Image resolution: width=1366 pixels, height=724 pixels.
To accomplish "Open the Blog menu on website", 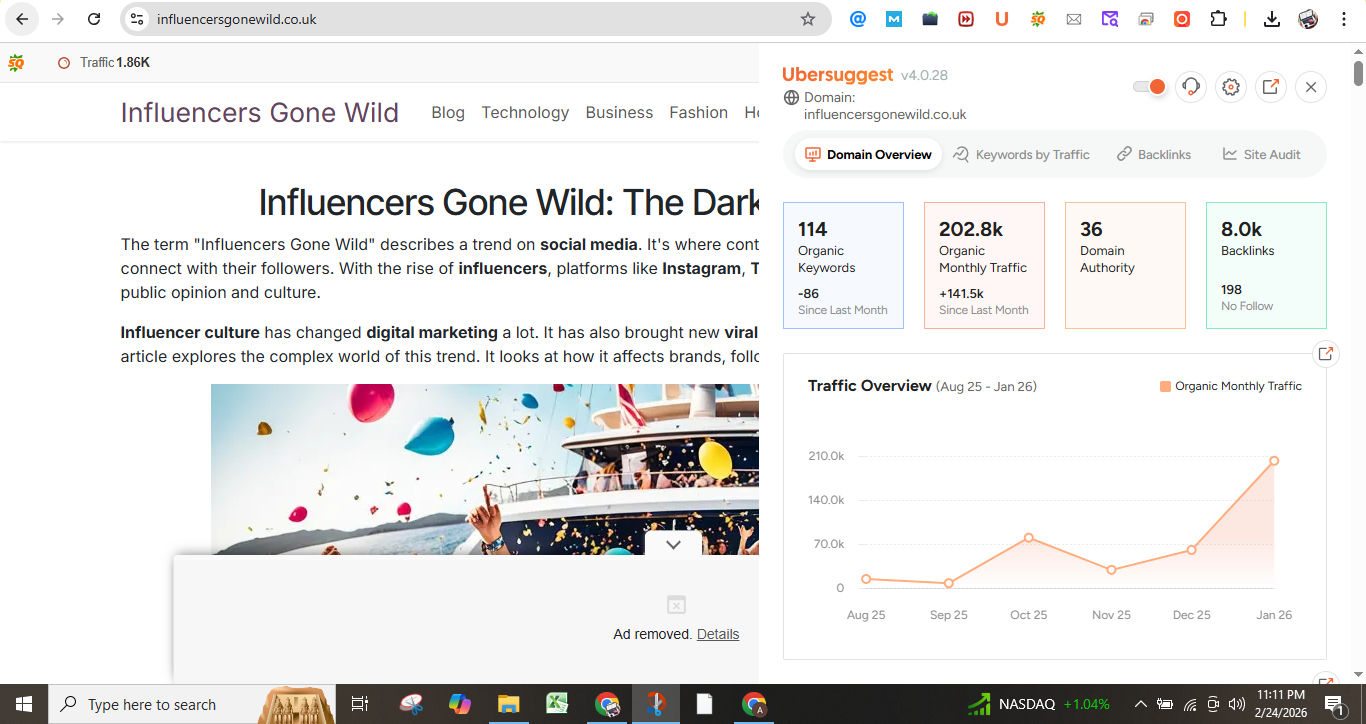I will (x=448, y=113).
